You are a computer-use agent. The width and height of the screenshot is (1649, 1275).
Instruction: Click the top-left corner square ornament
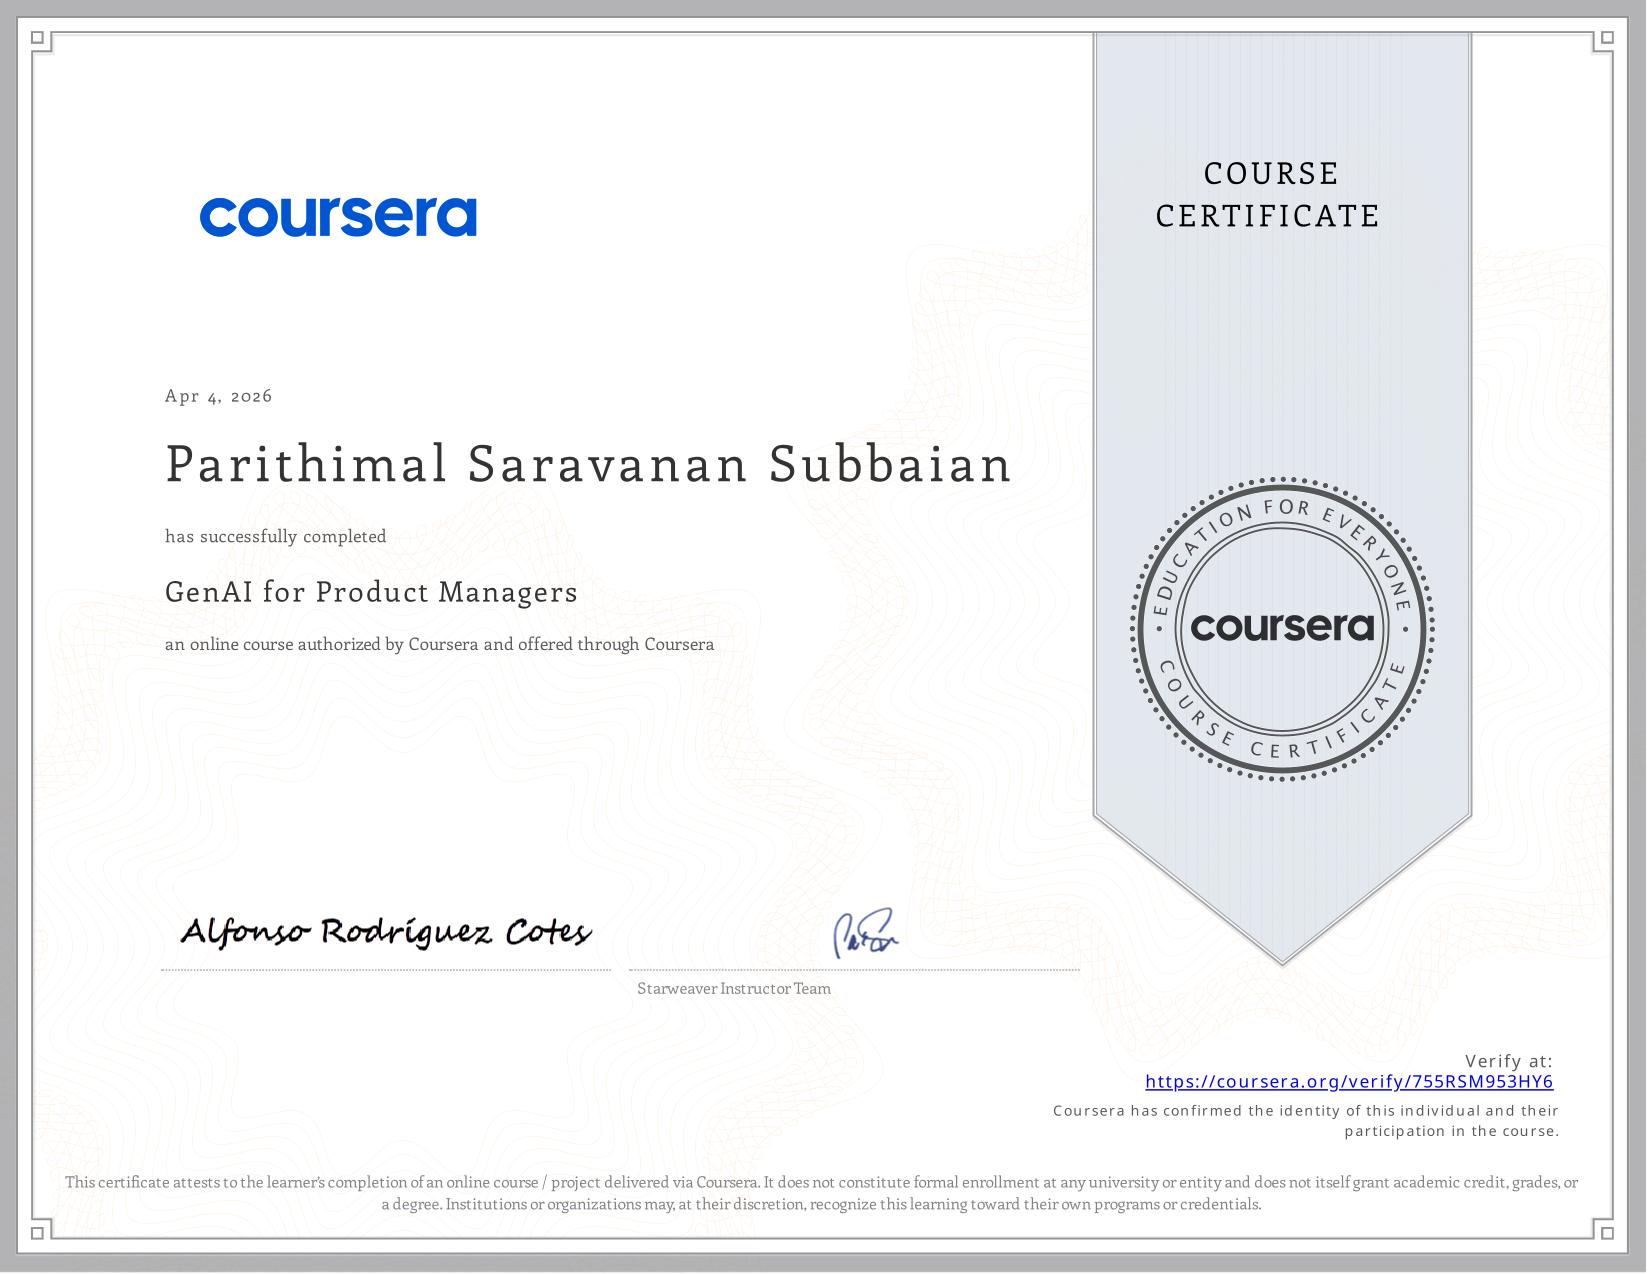click(38, 39)
